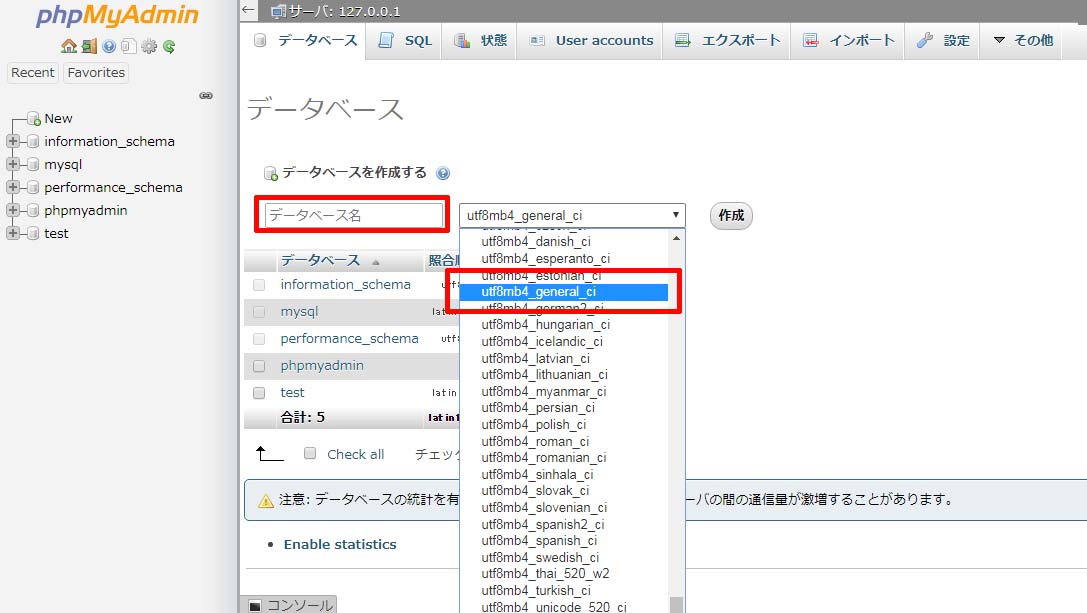Image resolution: width=1087 pixels, height=613 pixels.
Task: Click the chain link icon in sidebar
Action: tap(206, 96)
